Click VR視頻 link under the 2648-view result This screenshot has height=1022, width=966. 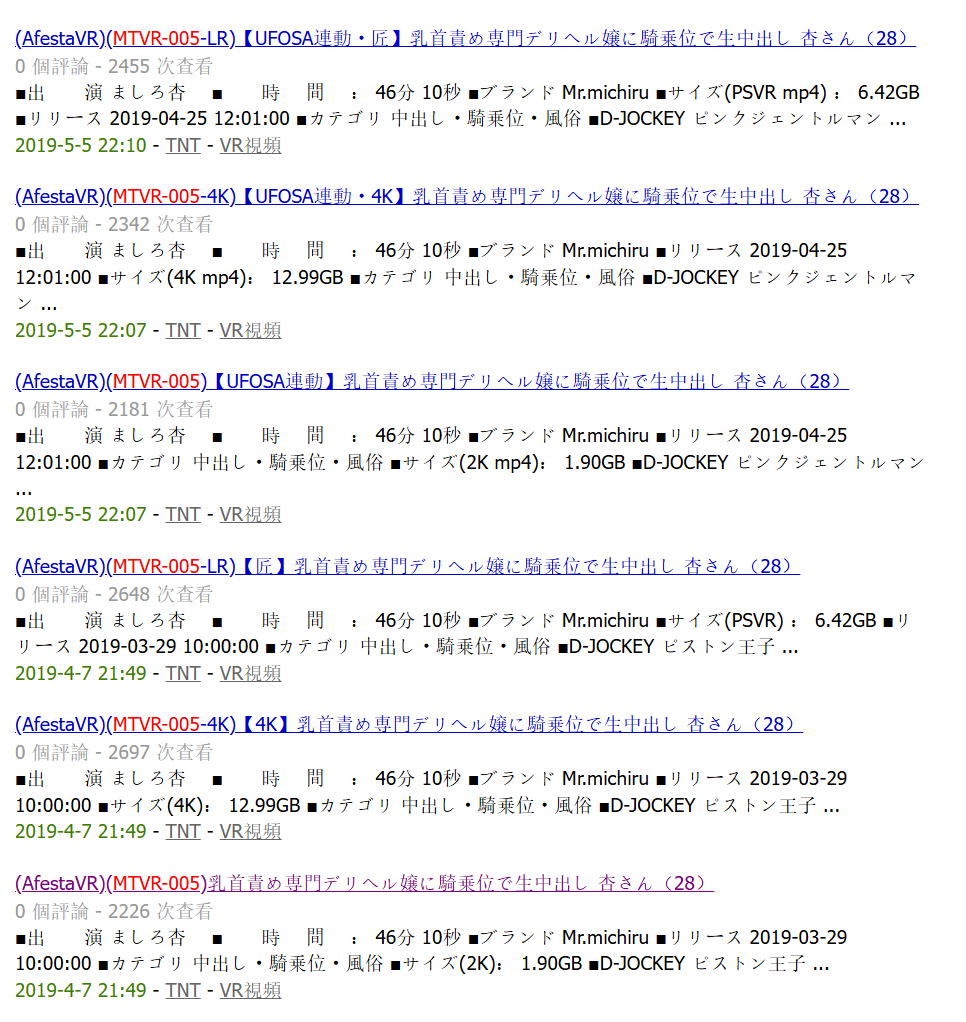pyautogui.click(x=250, y=673)
